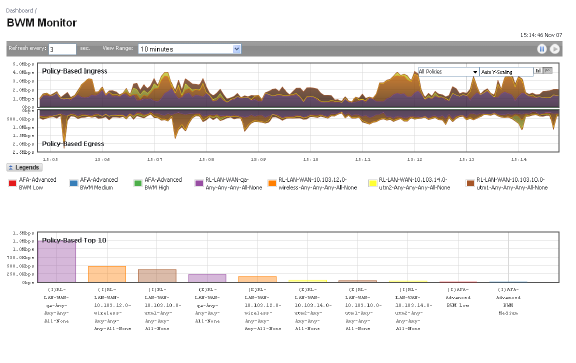
Task: Click the AFA-Advanced BWM High legend label
Action: coord(163,183)
